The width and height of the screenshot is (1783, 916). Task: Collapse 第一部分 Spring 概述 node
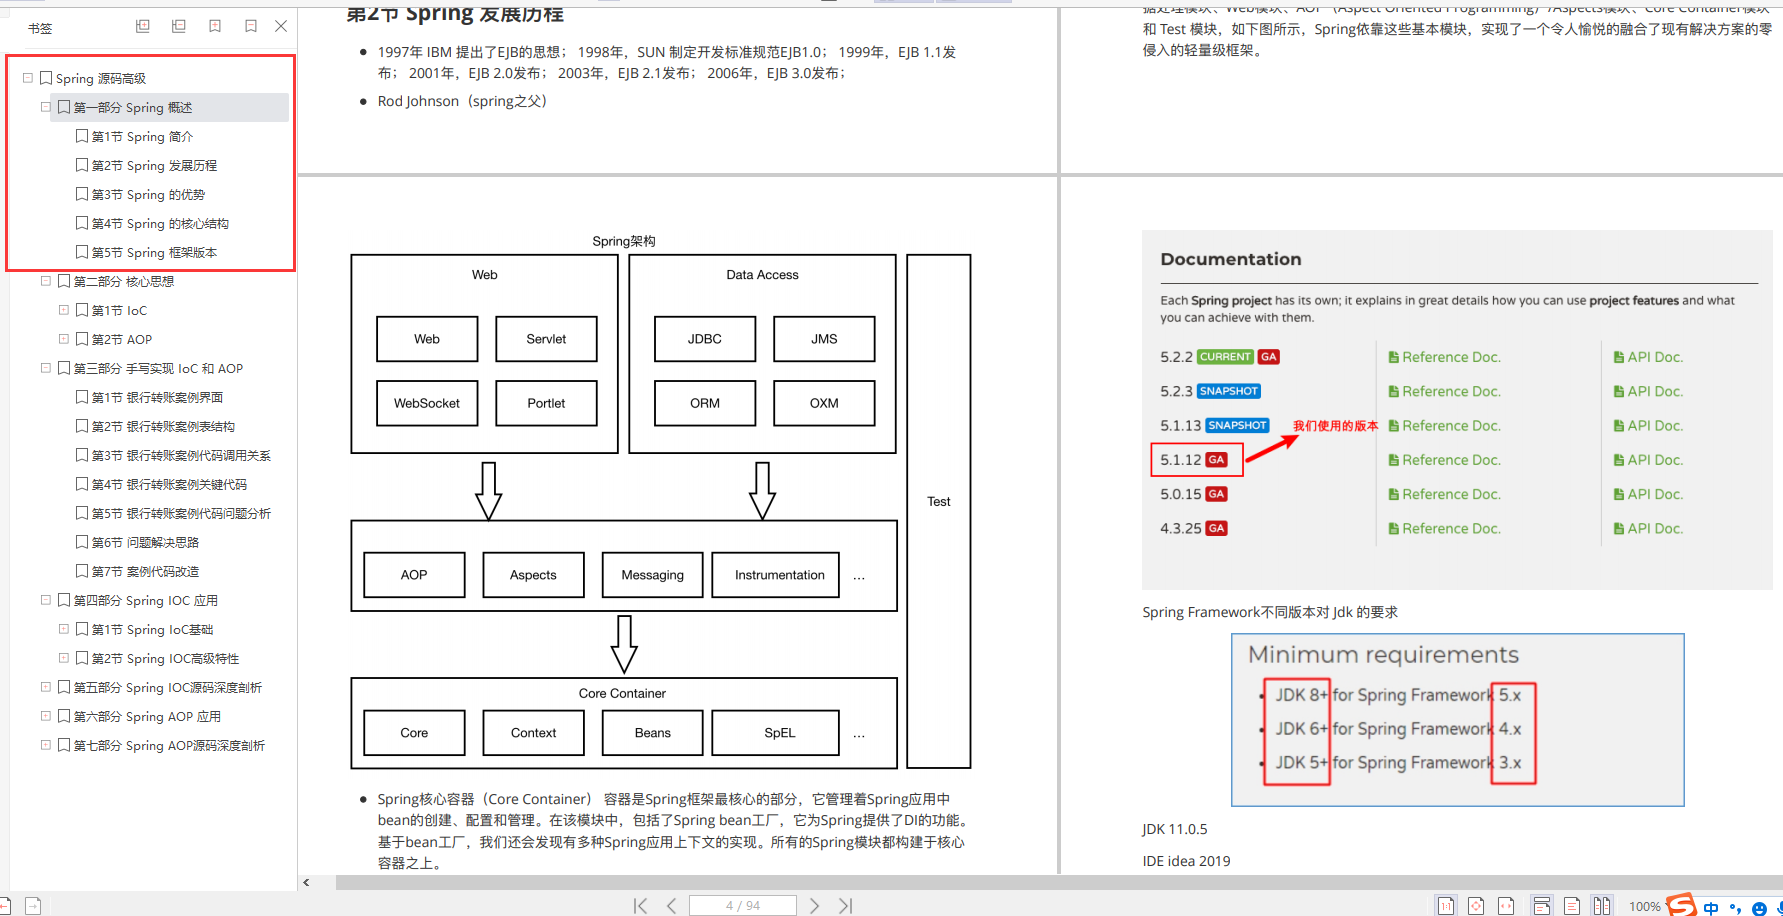pos(46,107)
